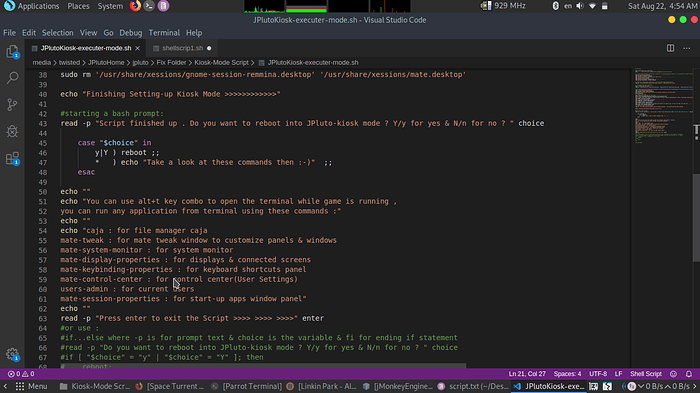Click the Split Editor icon
The width and height of the screenshot is (700, 393).
coord(671,48)
